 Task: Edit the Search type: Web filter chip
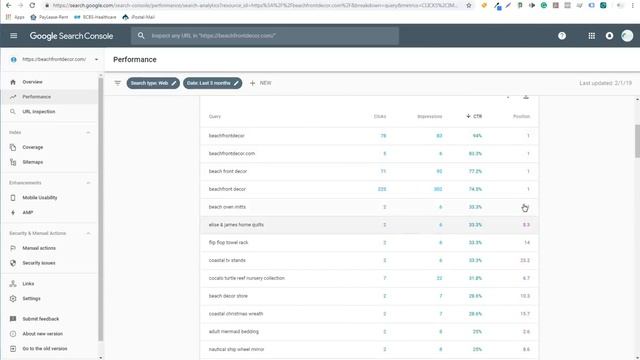click(153, 83)
